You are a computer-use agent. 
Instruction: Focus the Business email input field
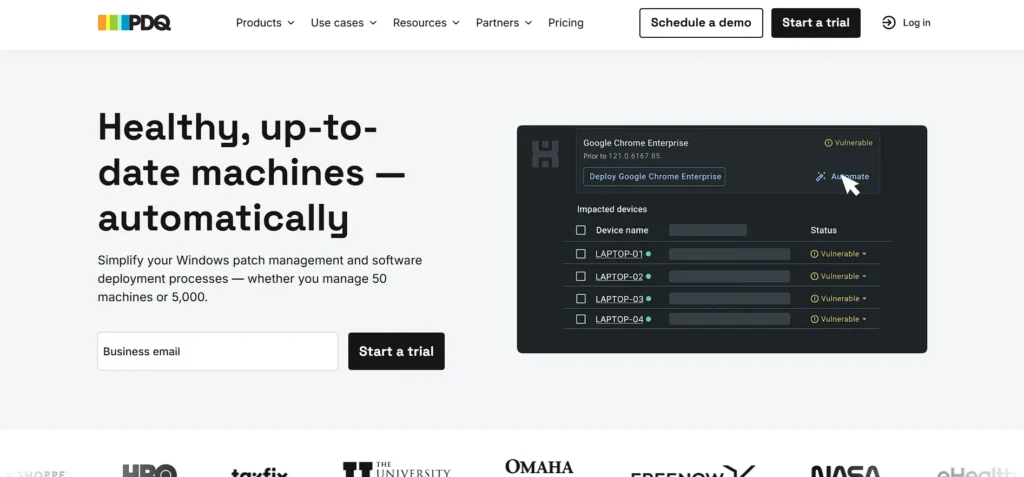click(x=217, y=351)
